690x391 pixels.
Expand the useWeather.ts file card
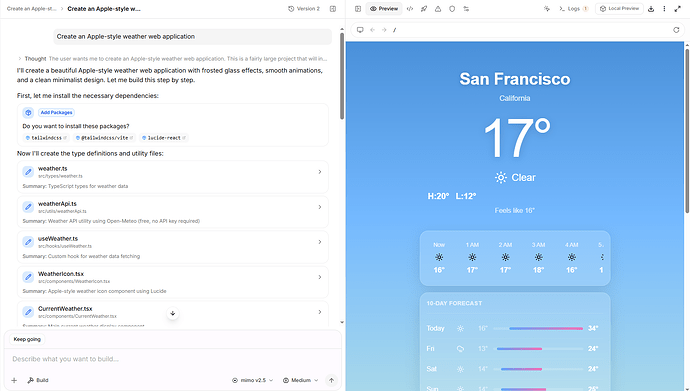click(x=320, y=242)
